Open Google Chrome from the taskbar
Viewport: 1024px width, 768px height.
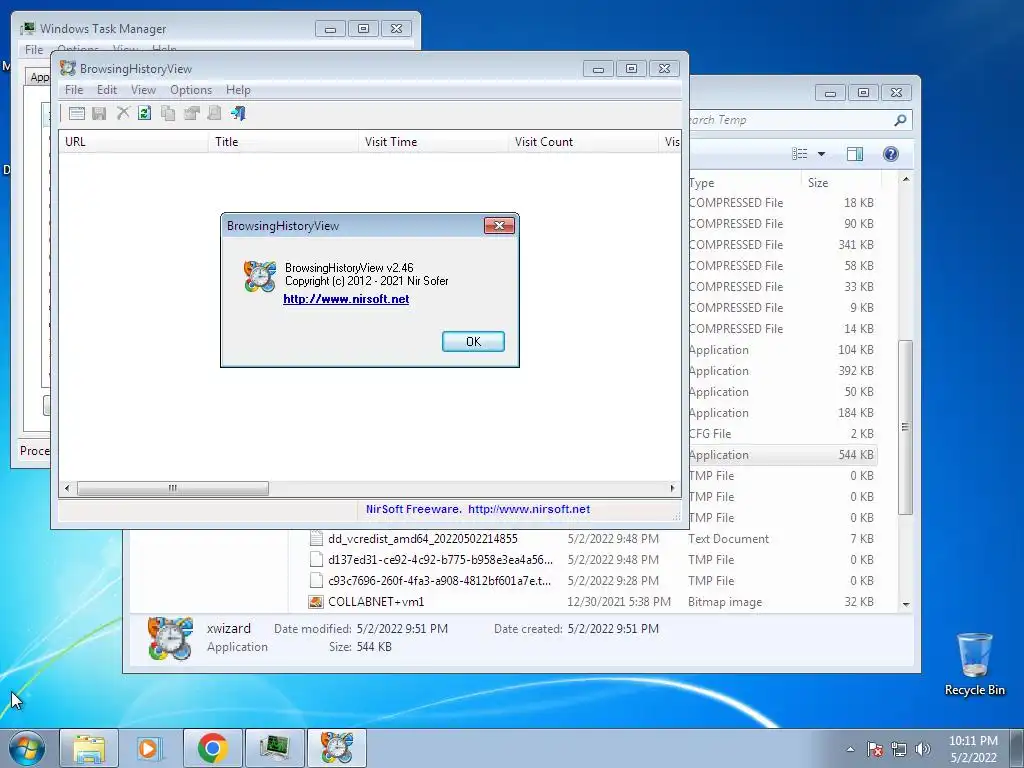[x=212, y=748]
